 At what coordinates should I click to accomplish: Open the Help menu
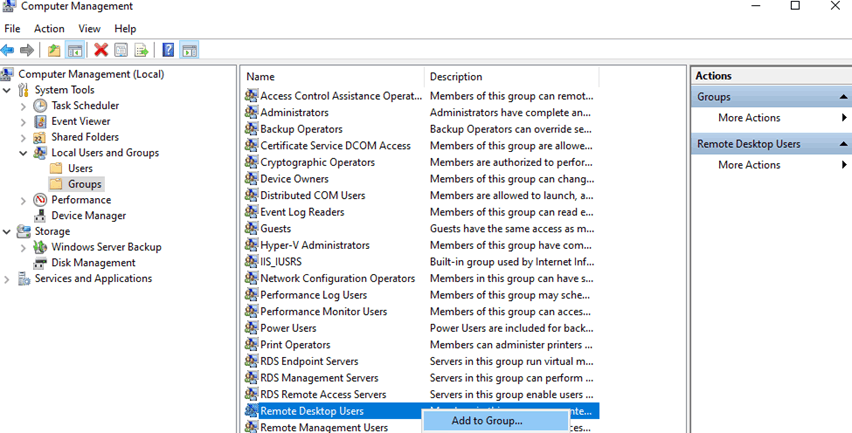(x=125, y=29)
